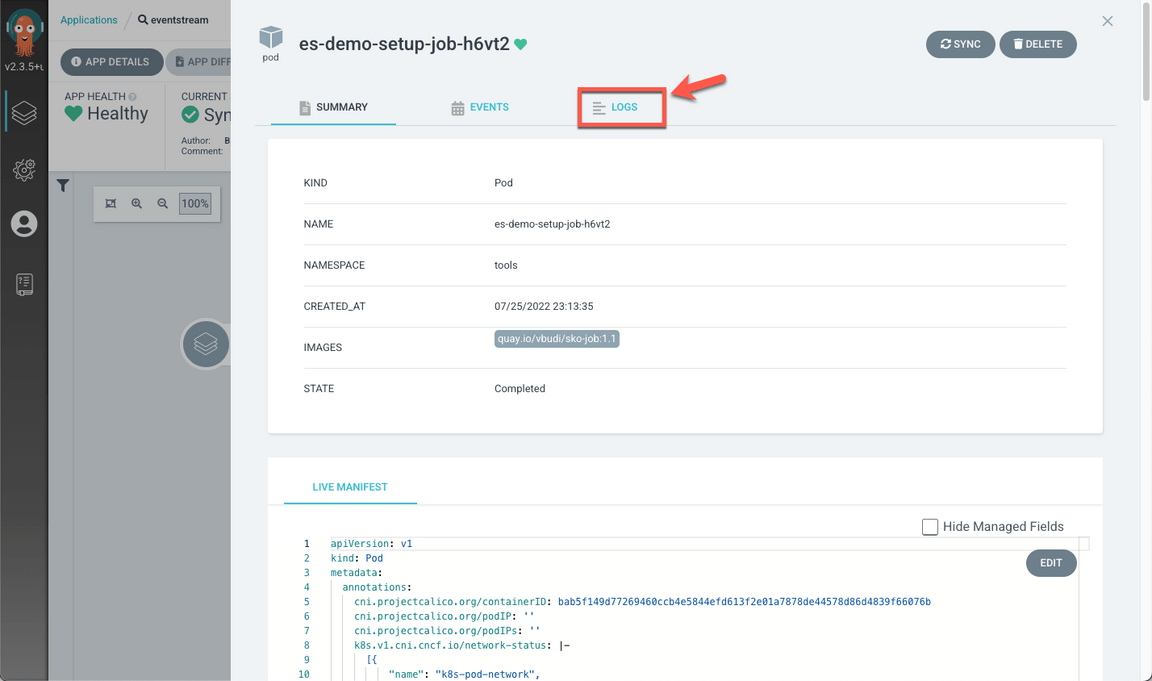Close the pod details panel
The width and height of the screenshot is (1152, 681).
[x=1107, y=21]
